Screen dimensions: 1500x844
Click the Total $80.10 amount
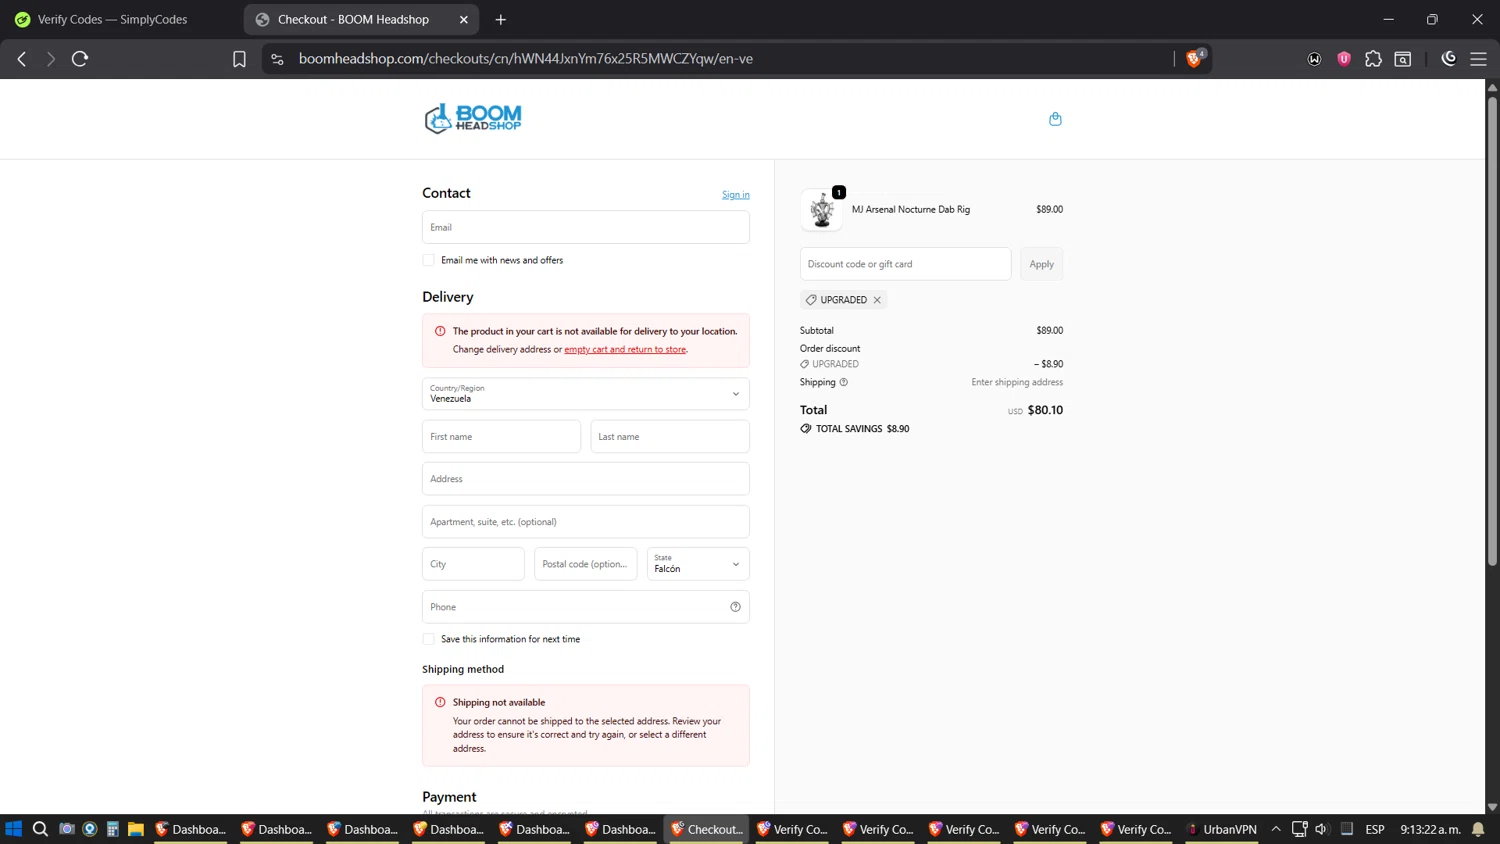click(x=1045, y=410)
